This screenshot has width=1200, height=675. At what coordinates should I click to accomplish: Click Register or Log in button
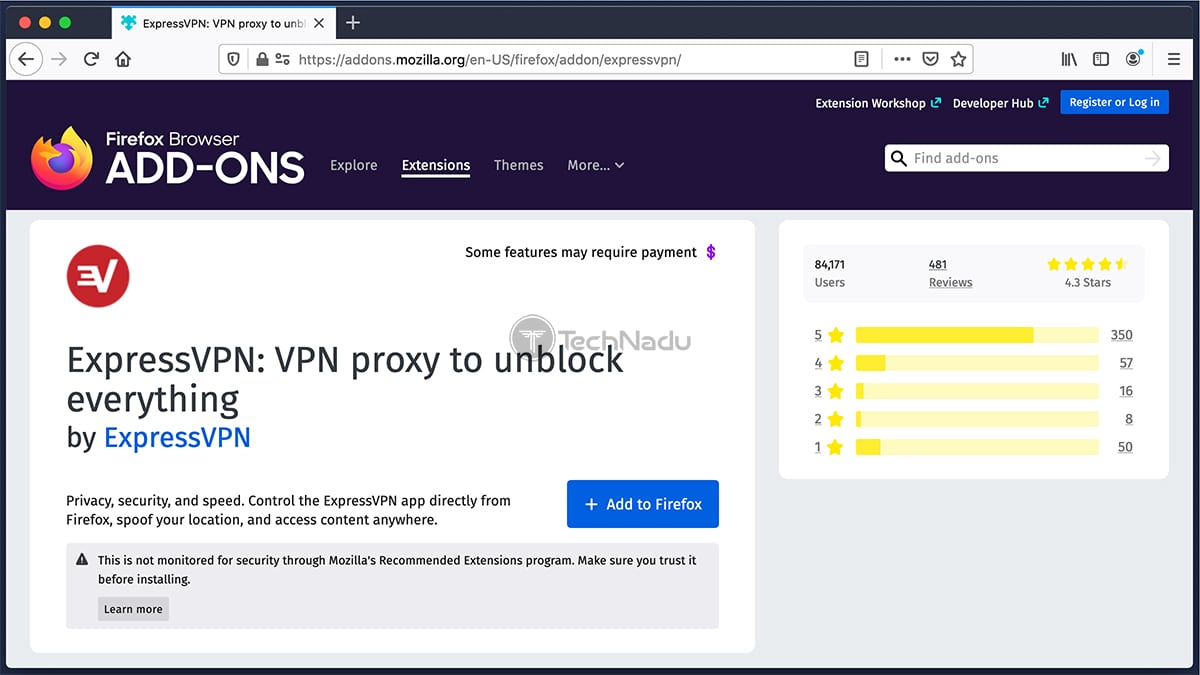pos(1114,102)
